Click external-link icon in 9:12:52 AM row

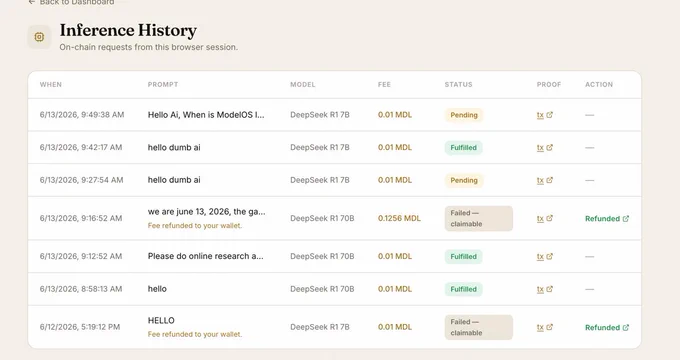tap(549, 256)
